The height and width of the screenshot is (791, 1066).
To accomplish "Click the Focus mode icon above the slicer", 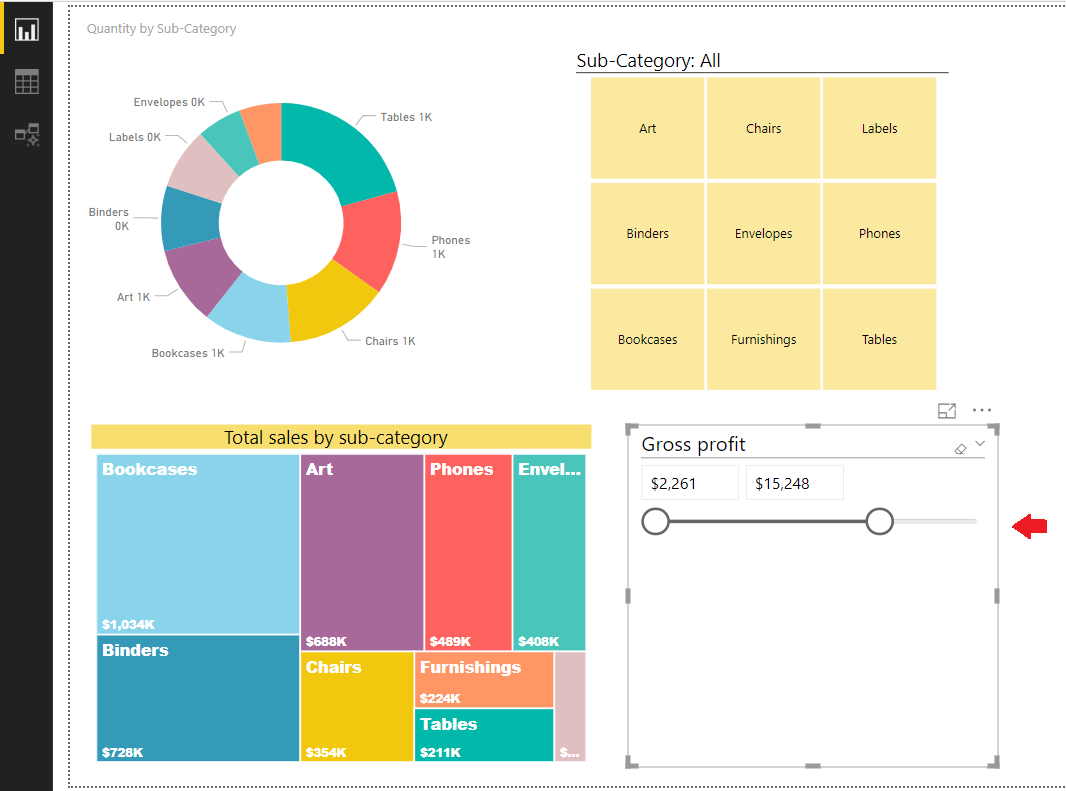I will (946, 411).
